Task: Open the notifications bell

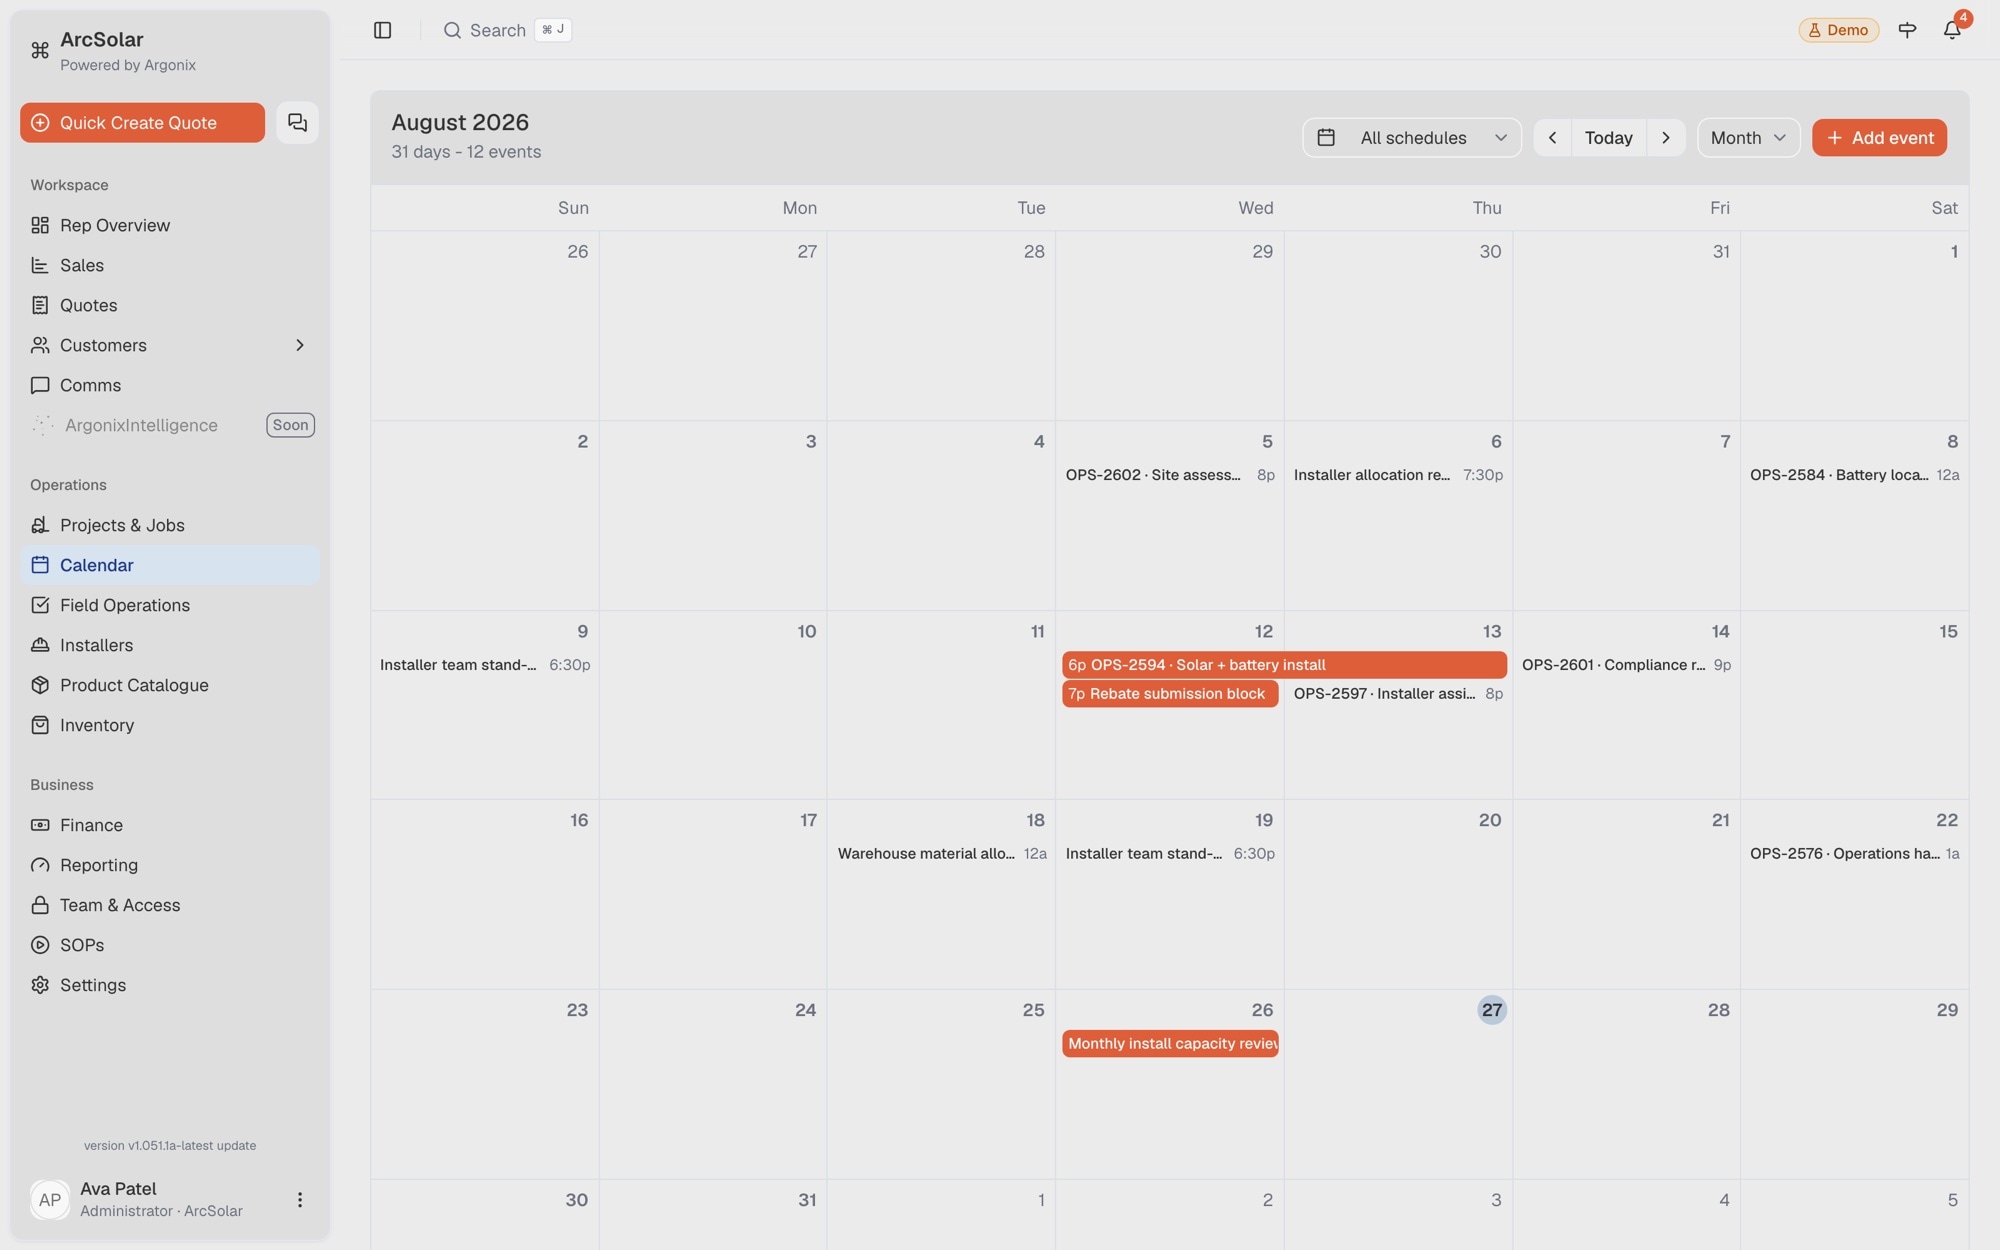Action: (1952, 30)
